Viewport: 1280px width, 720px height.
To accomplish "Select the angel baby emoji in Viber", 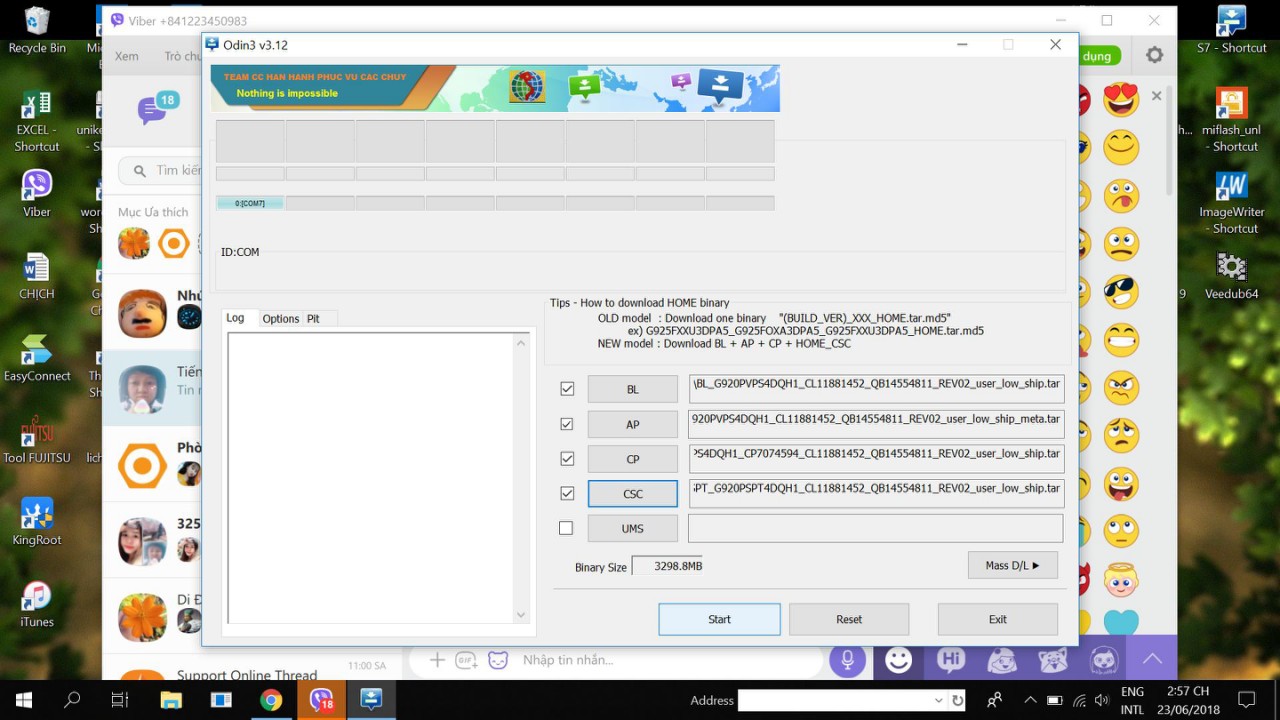I will (x=1121, y=580).
